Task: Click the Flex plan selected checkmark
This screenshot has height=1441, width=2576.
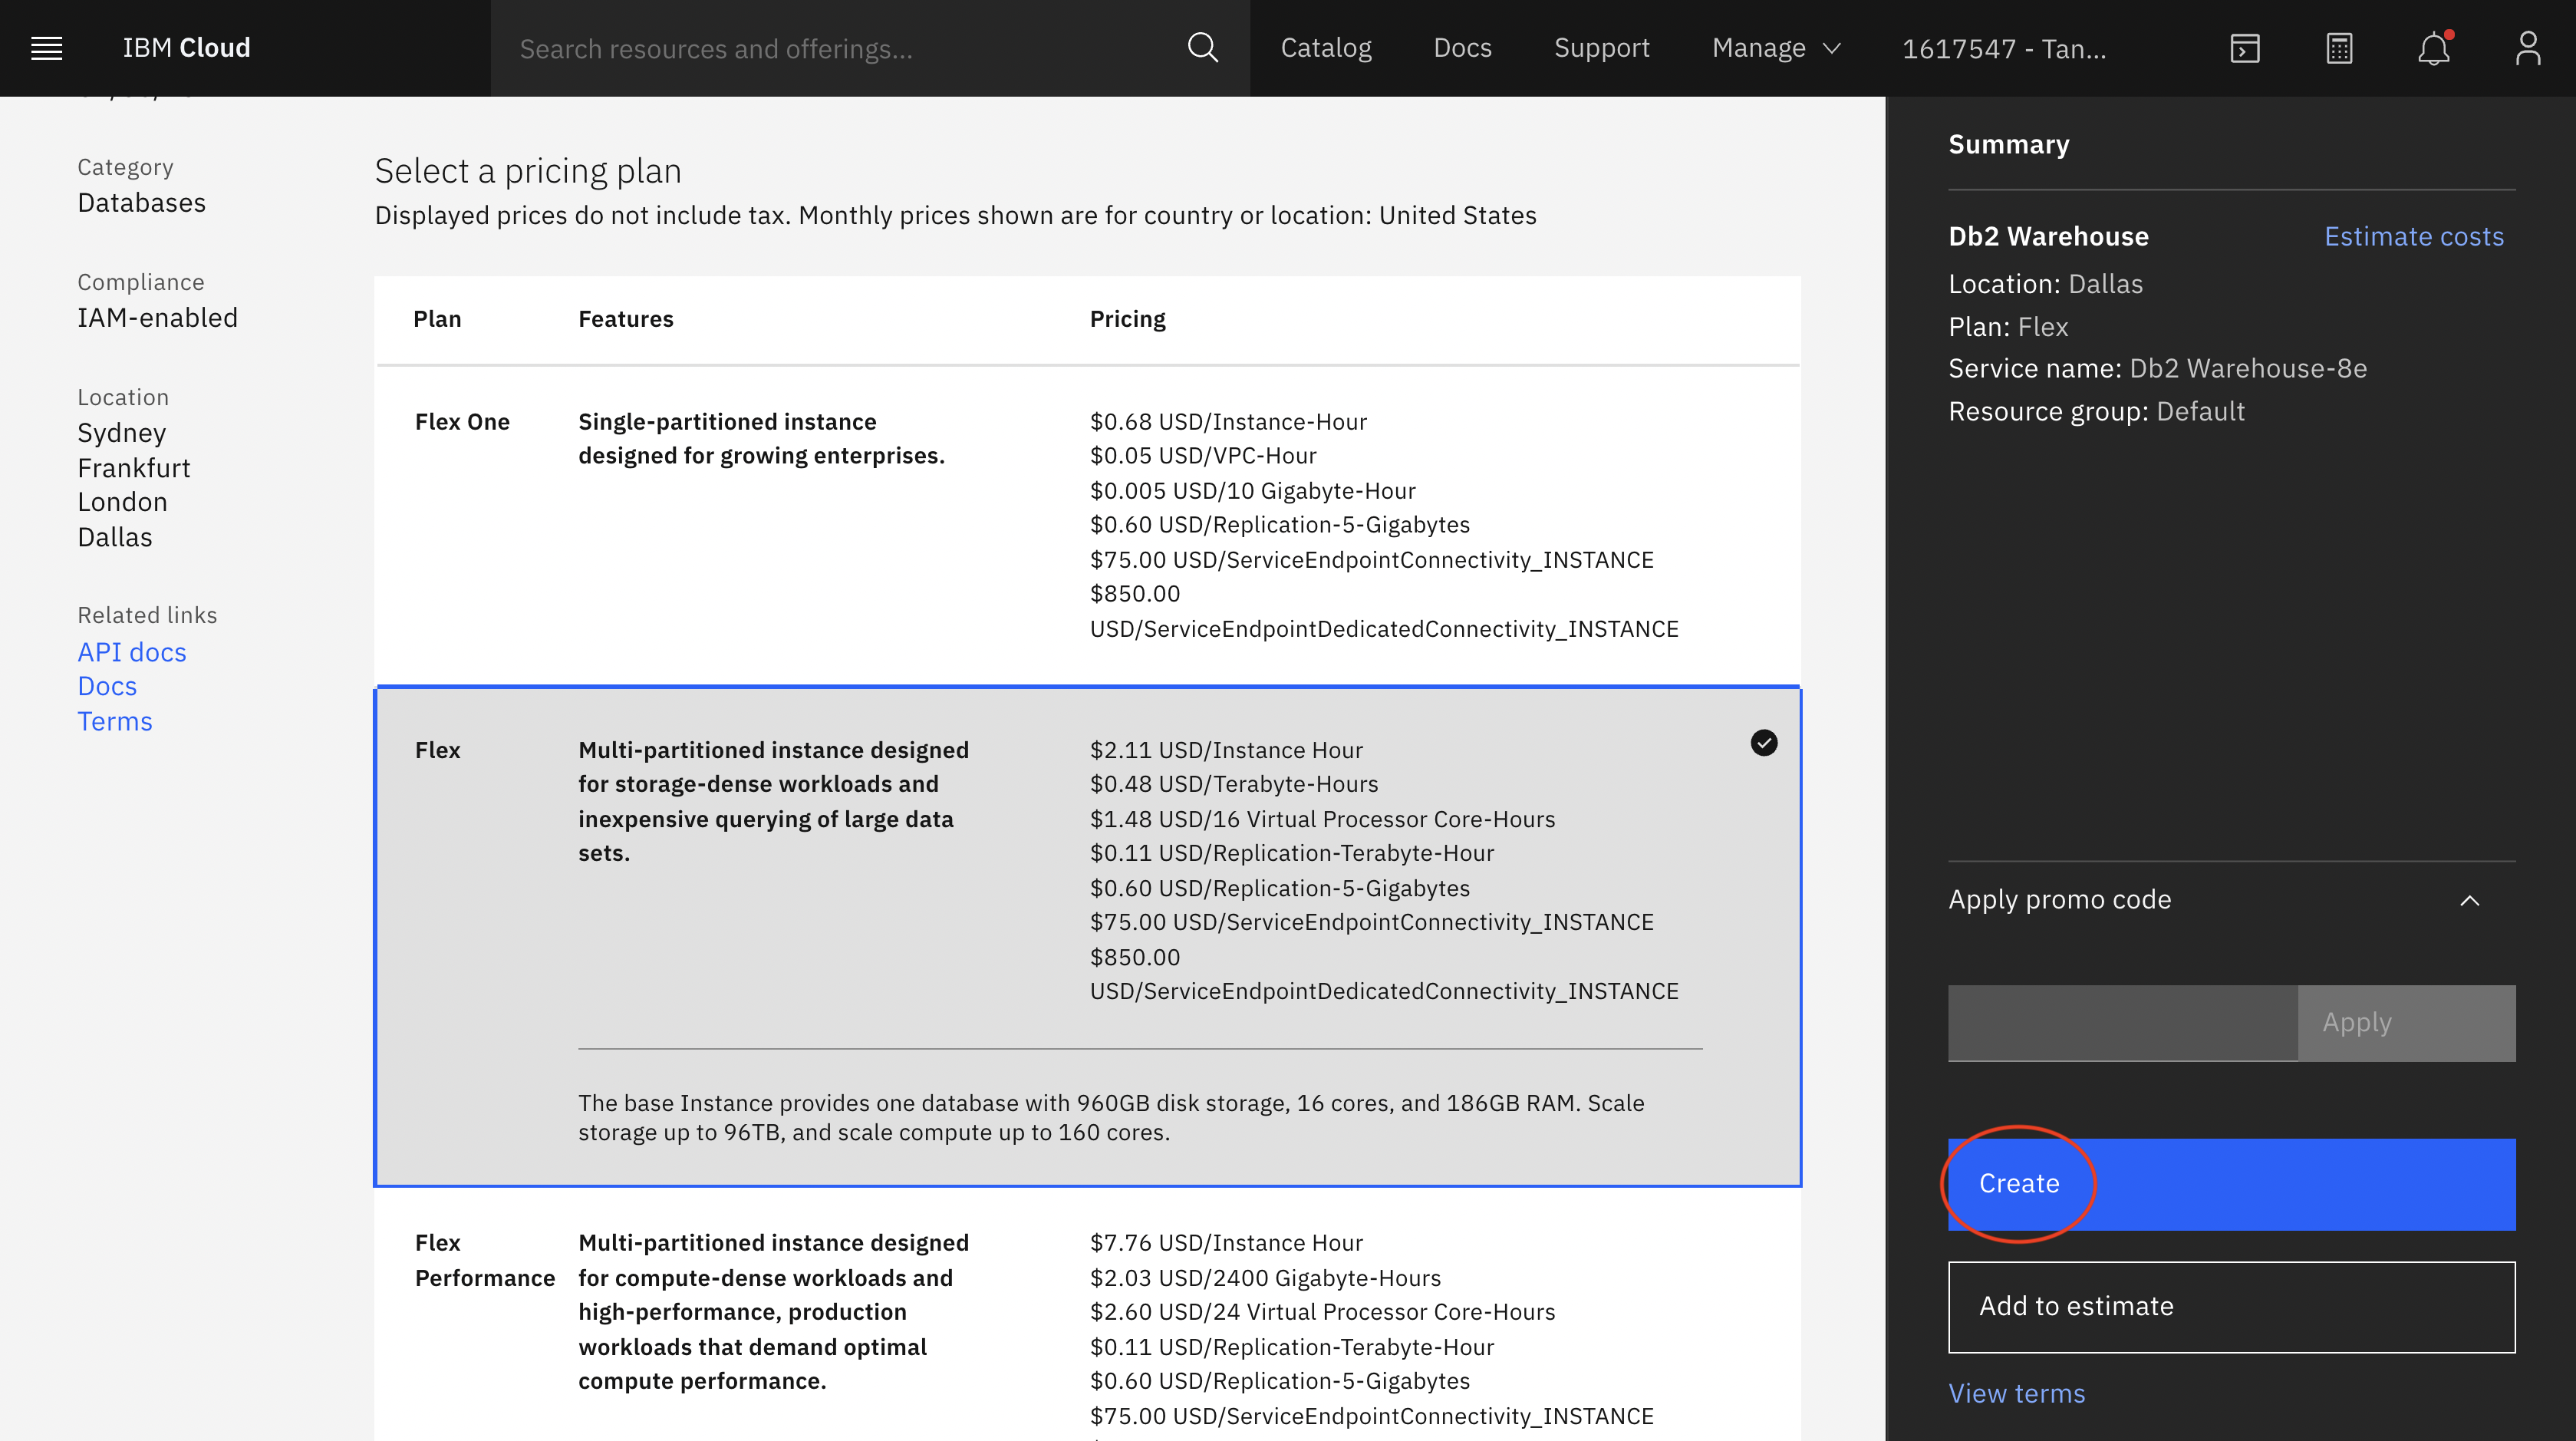Action: point(1764,743)
